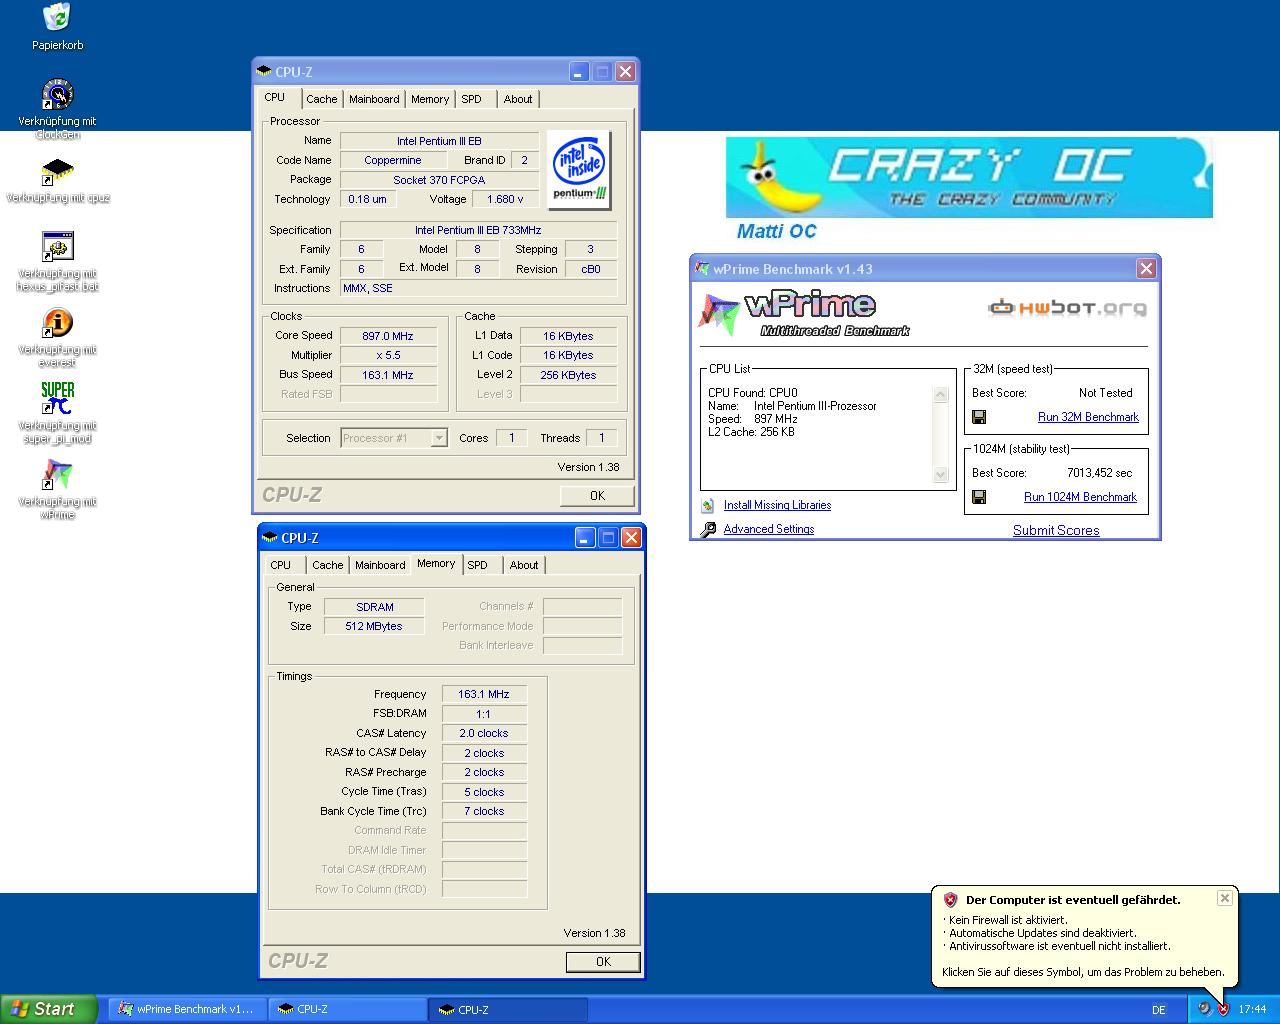Select the cpuz shortcut desktop icon

(x=57, y=172)
